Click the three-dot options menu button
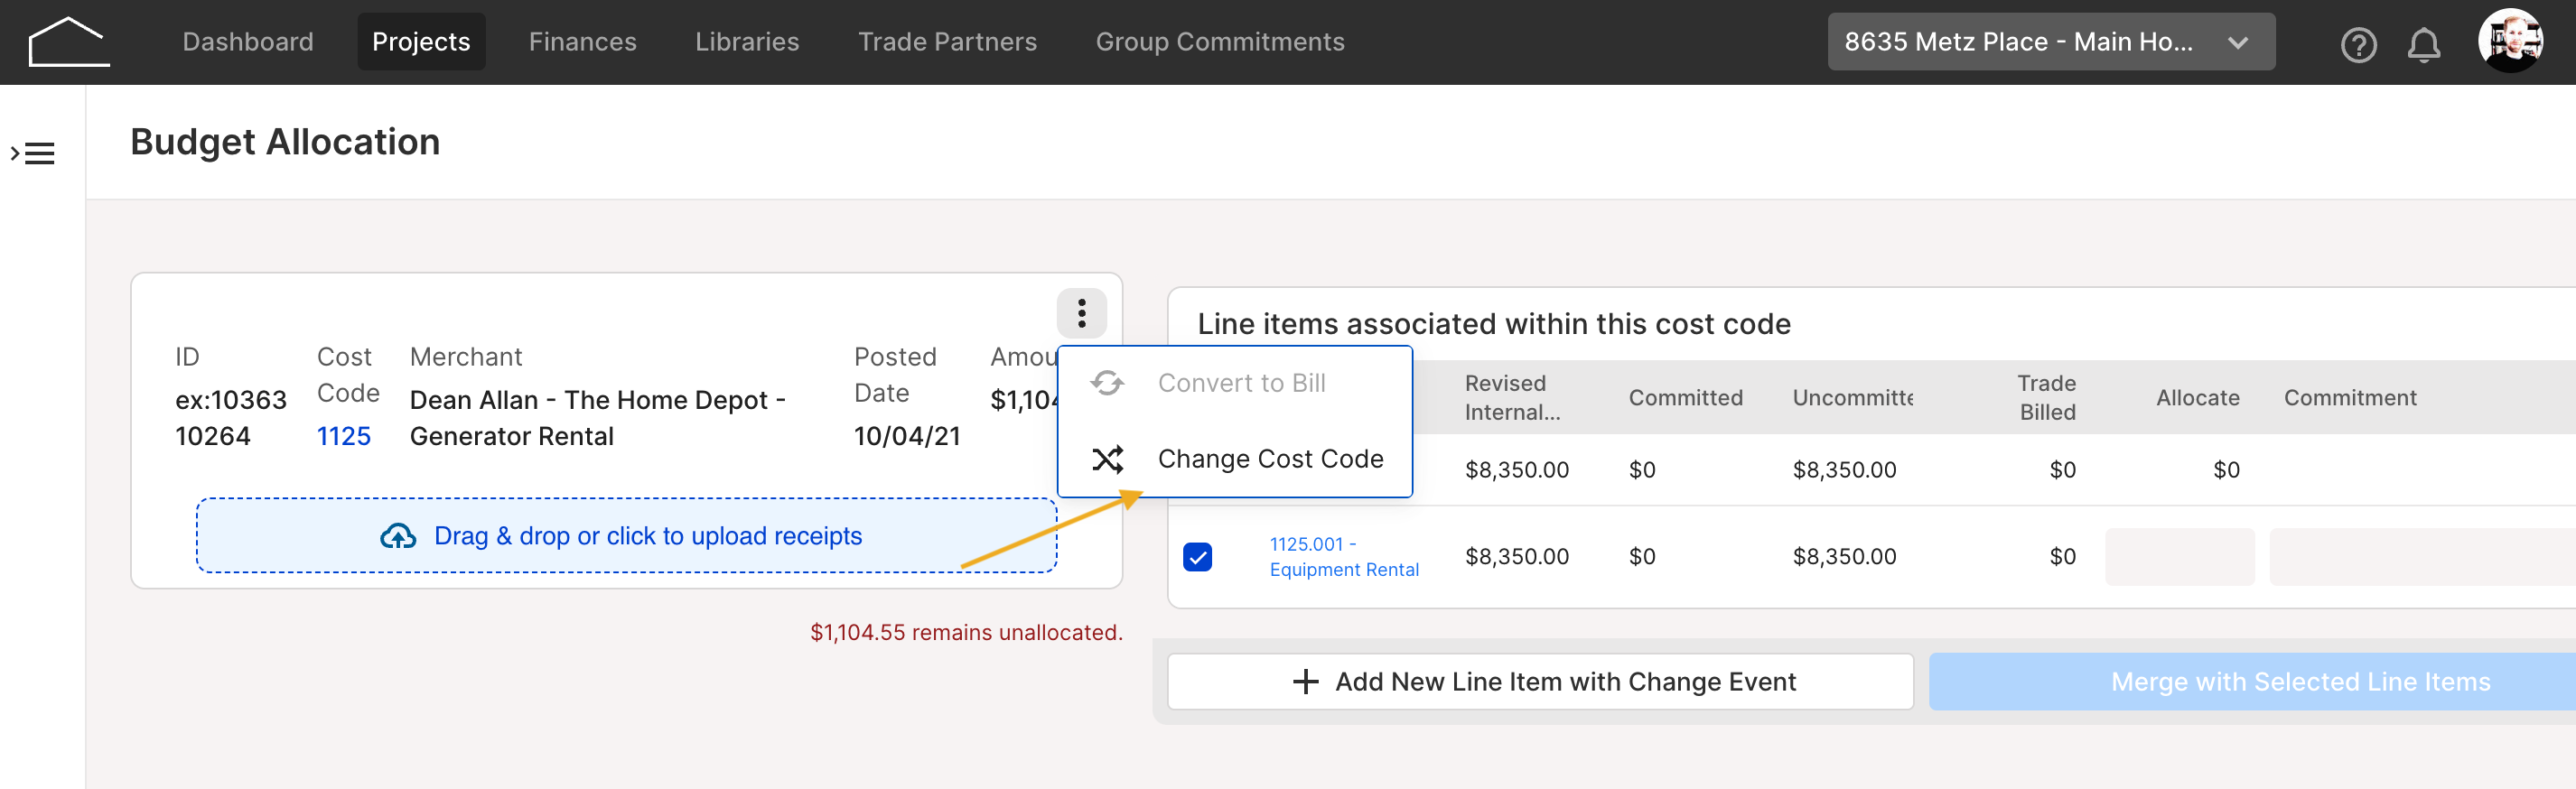The image size is (2576, 789). tap(1081, 313)
